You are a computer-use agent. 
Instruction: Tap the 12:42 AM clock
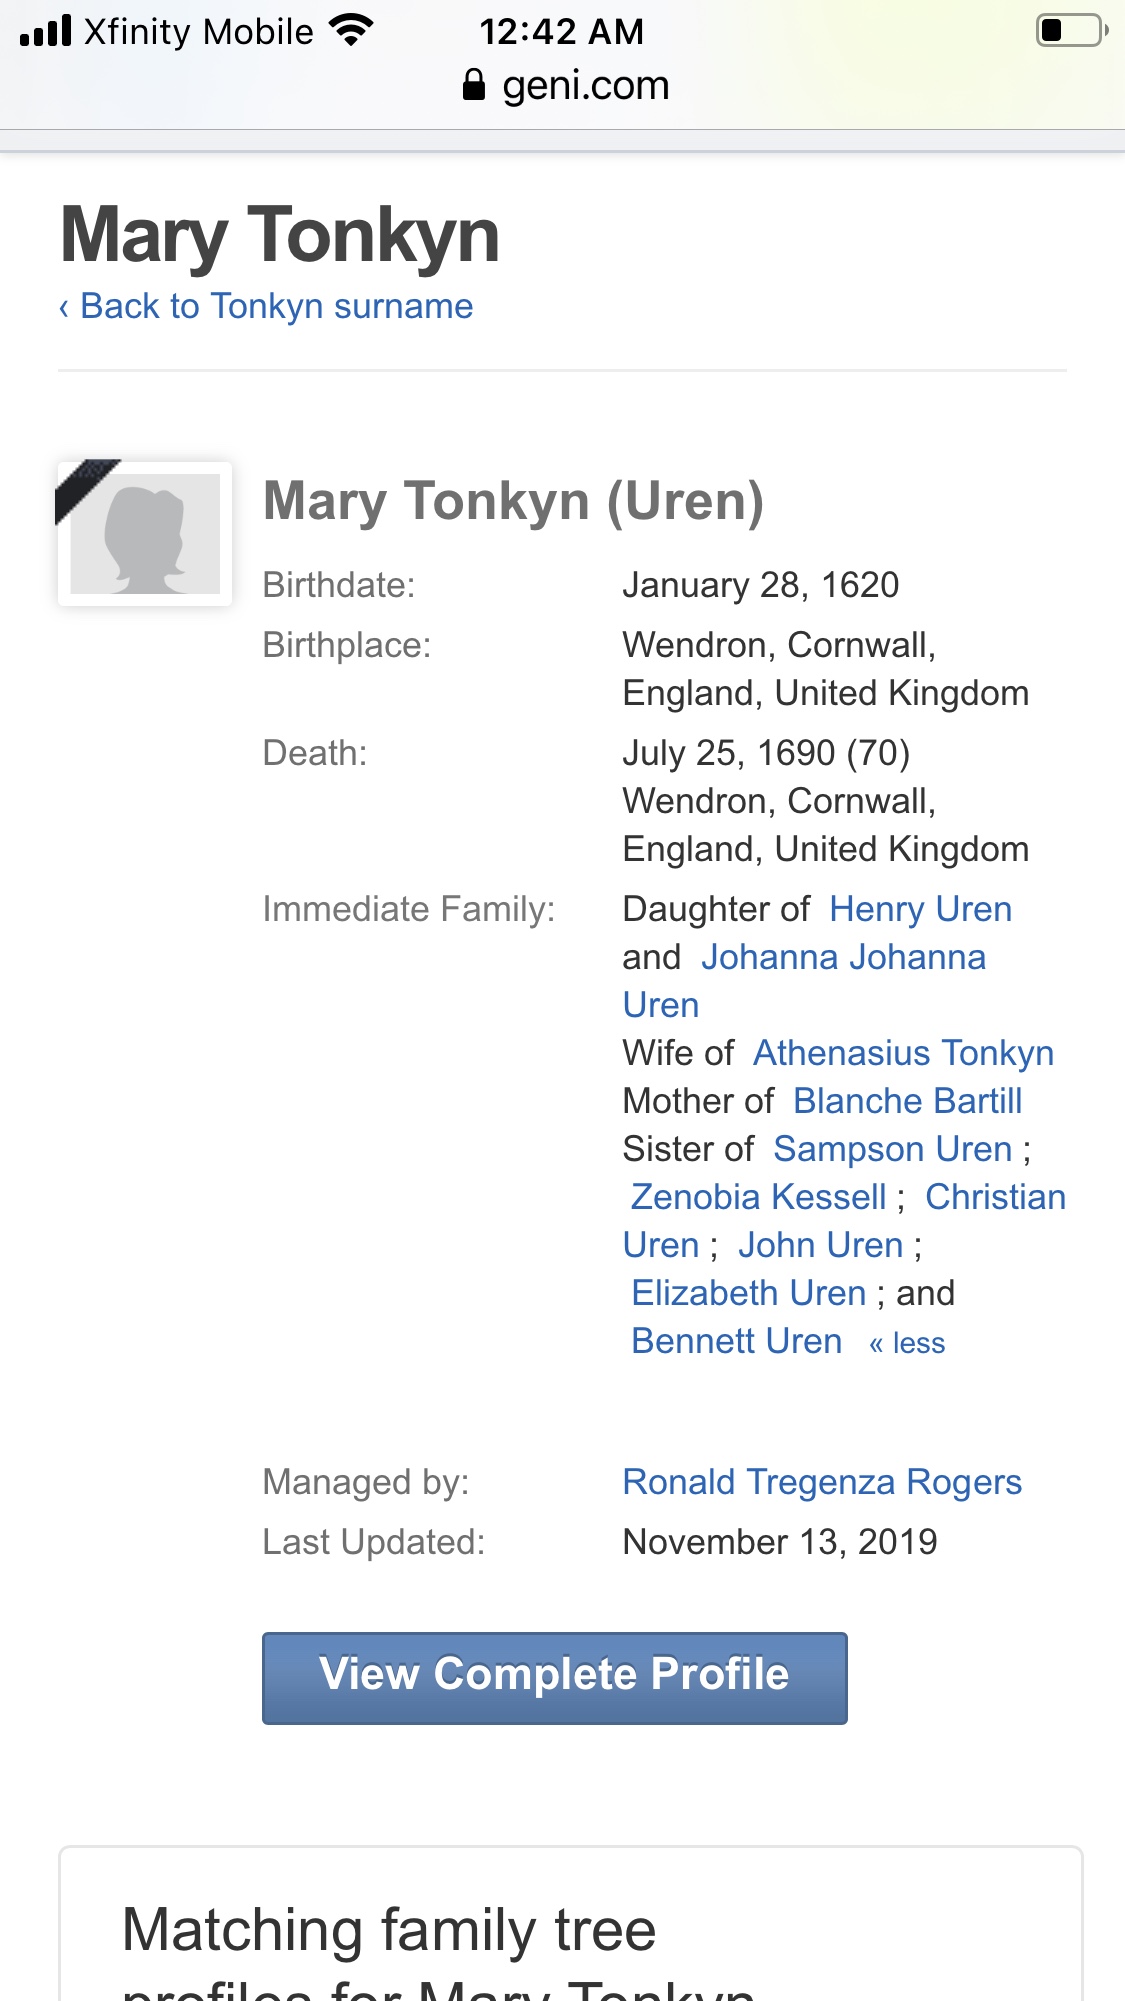561,31
